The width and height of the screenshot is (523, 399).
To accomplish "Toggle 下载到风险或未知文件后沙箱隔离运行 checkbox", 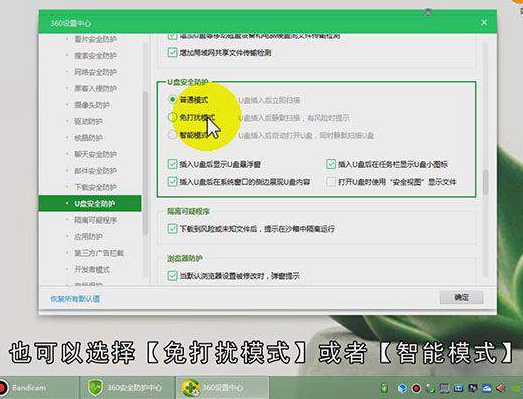I will pyautogui.click(x=172, y=229).
